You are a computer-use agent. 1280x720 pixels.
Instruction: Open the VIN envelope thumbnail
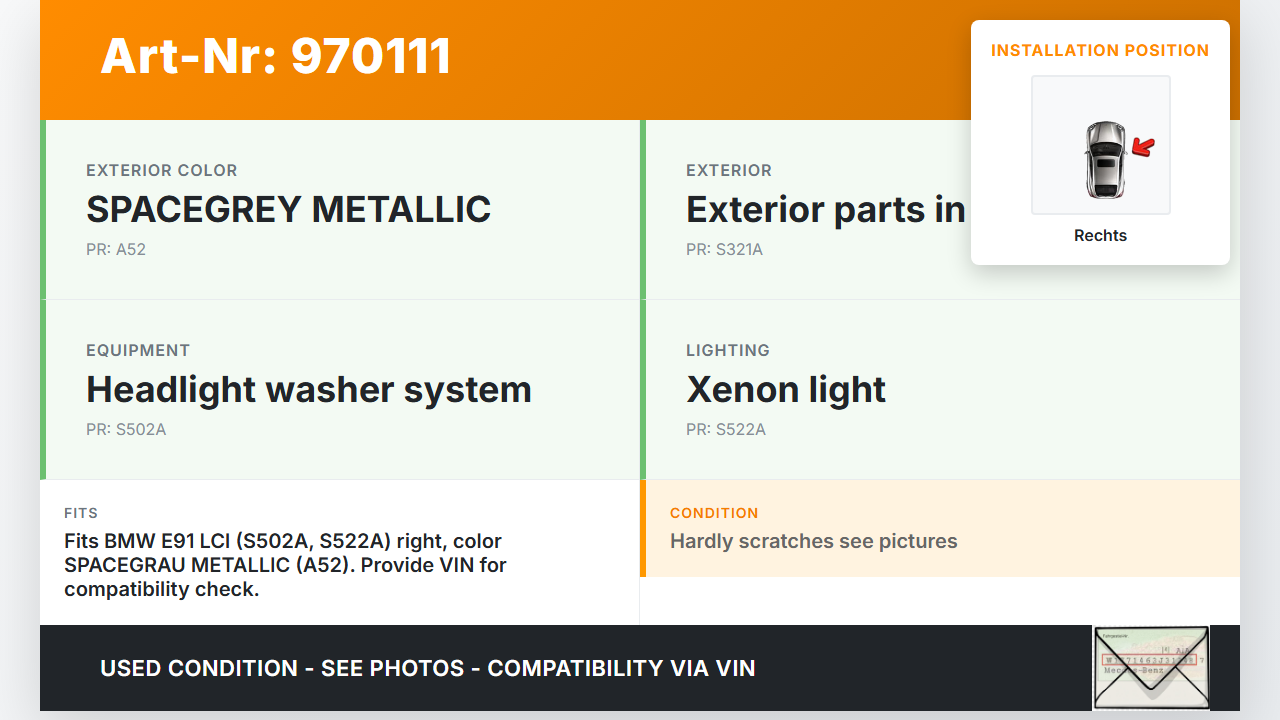(x=1151, y=667)
